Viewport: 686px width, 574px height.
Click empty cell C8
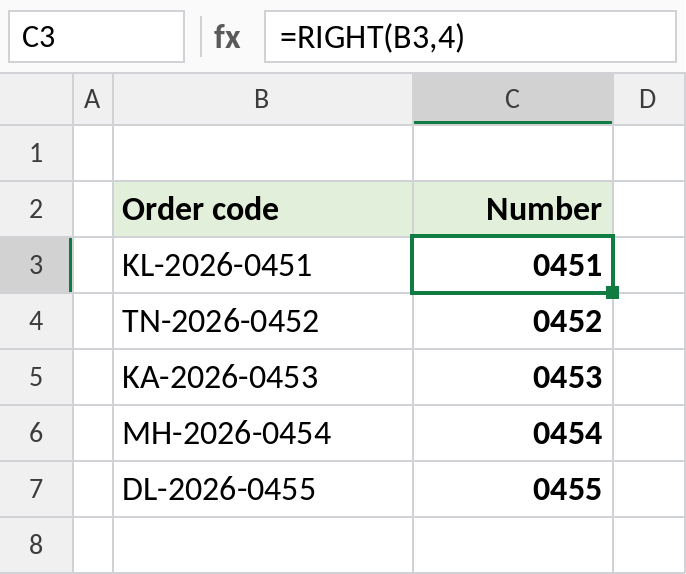pos(513,545)
